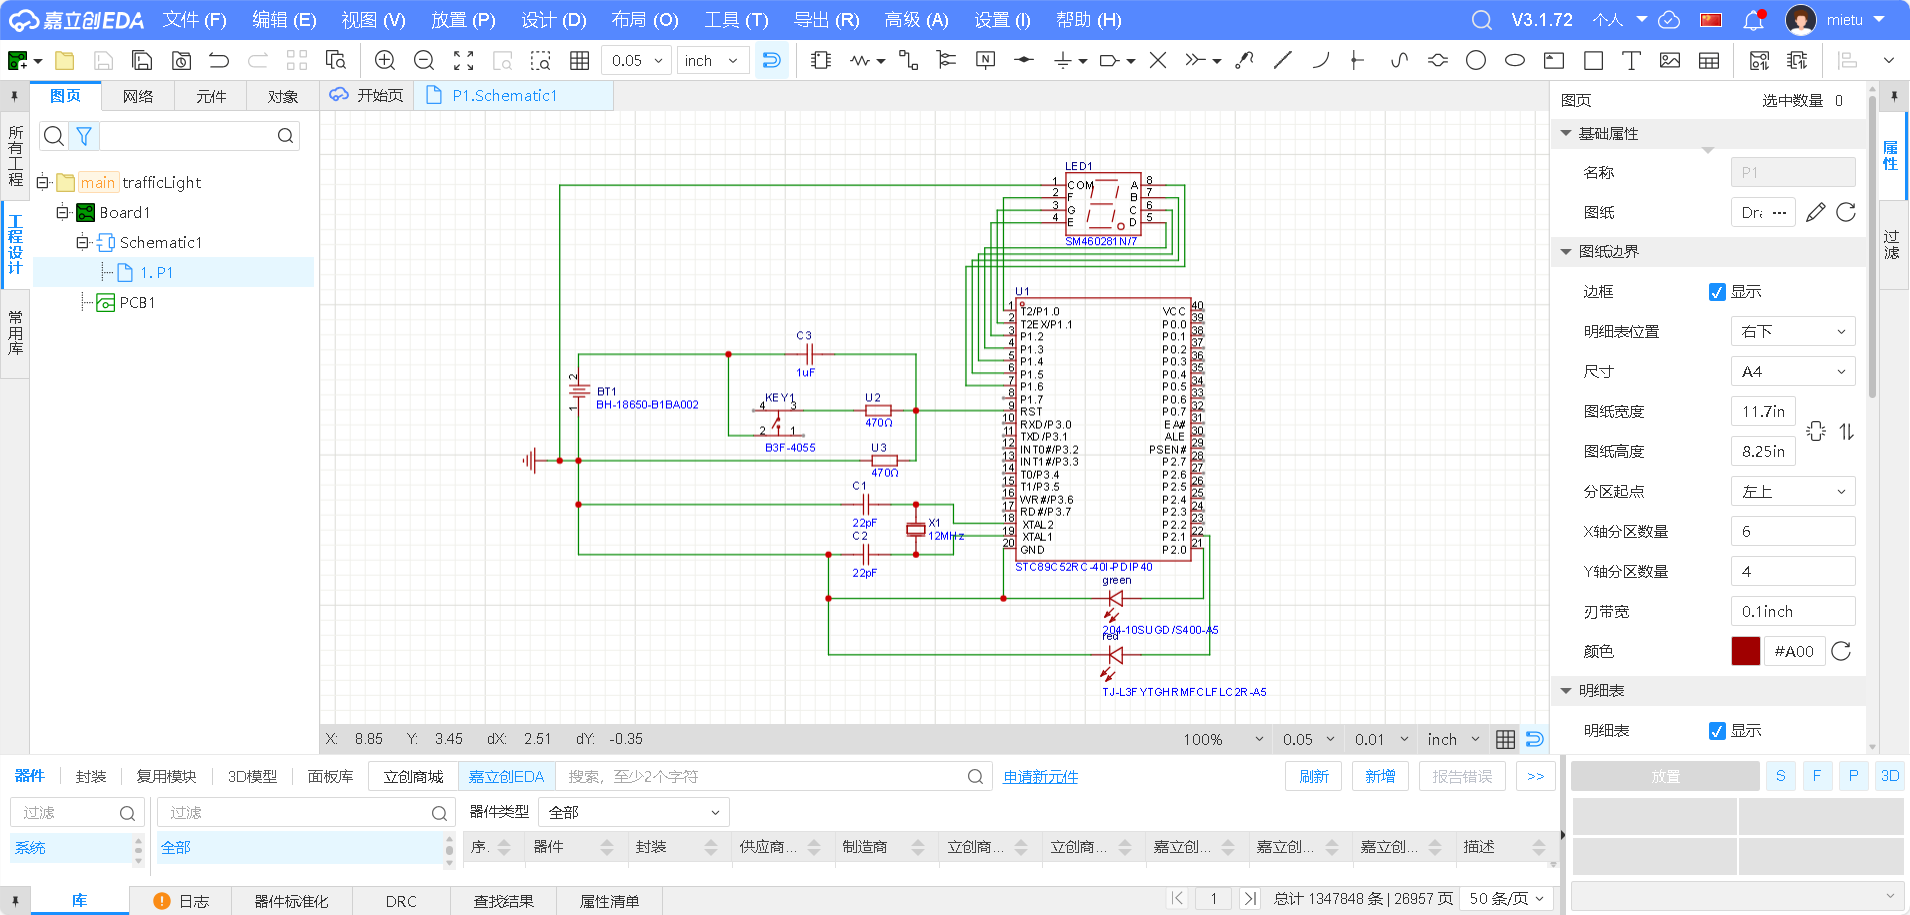The image size is (1910, 915).
Task: Switch to the 网络 tab
Action: 138,96
